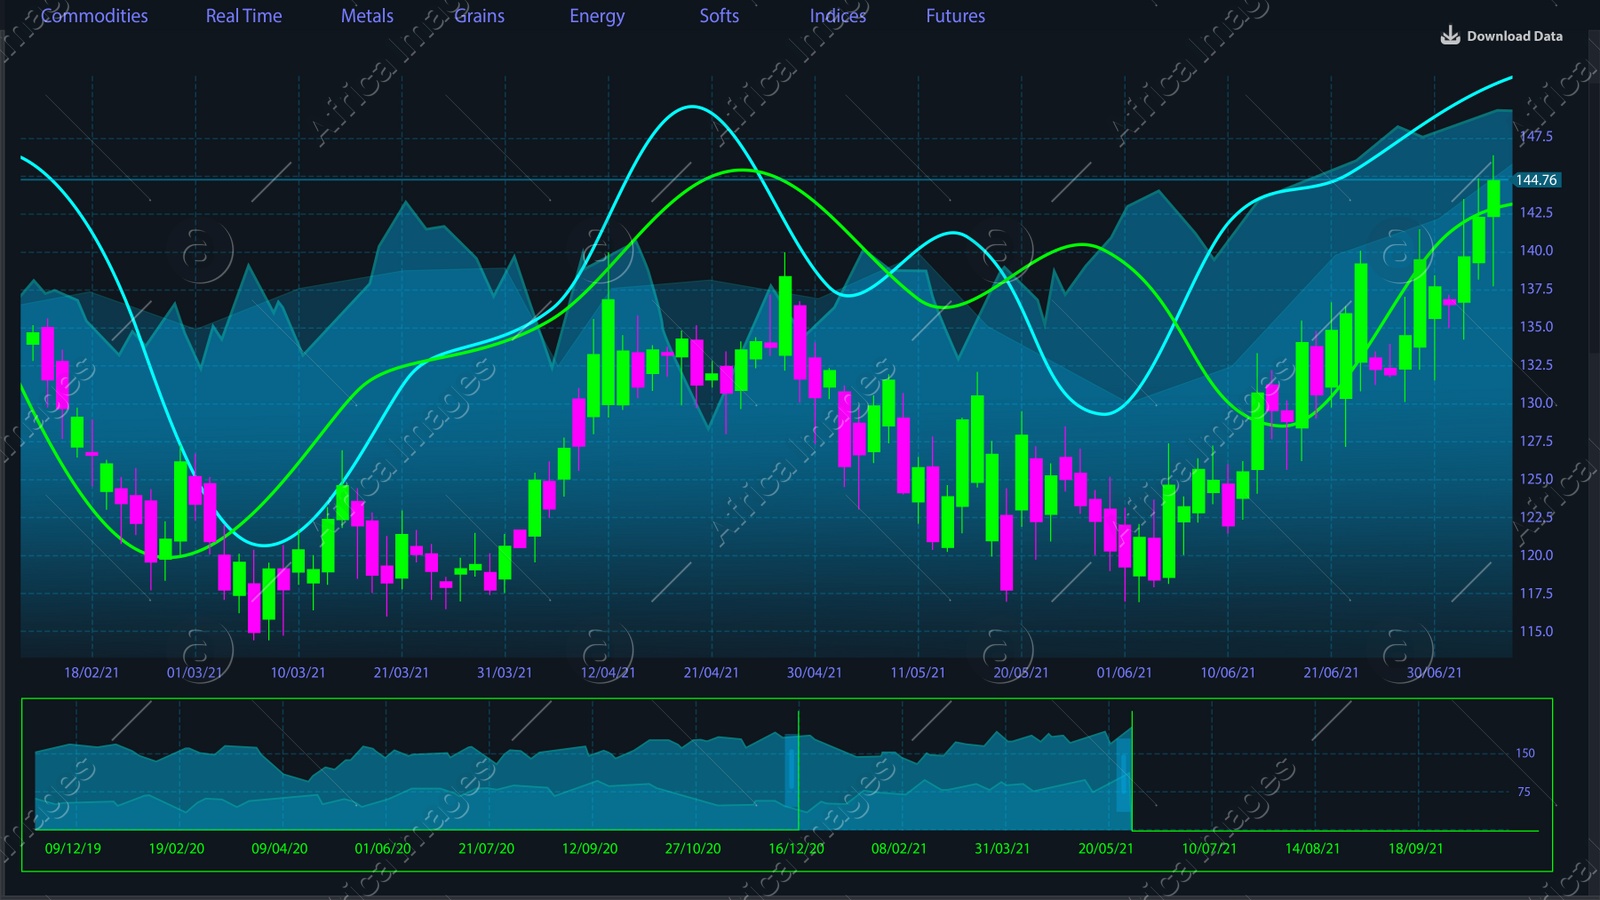Click the 75 overview axis value
Screen dimensions: 1600x900
(x=1524, y=791)
